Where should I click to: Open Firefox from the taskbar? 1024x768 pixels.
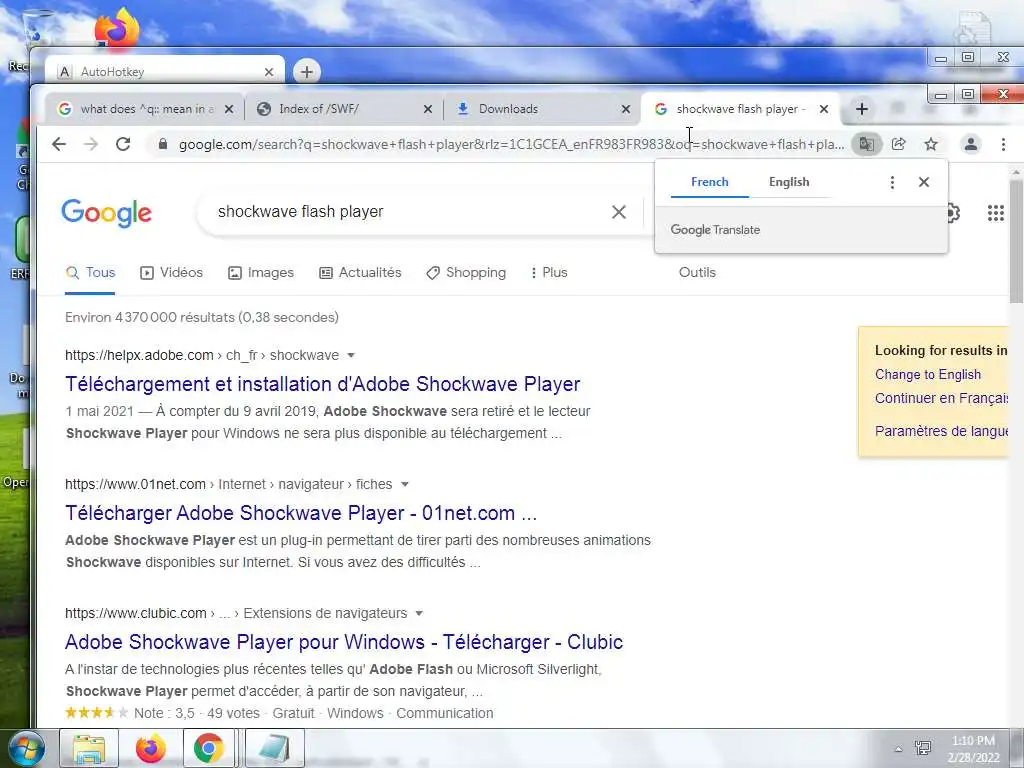click(x=150, y=749)
